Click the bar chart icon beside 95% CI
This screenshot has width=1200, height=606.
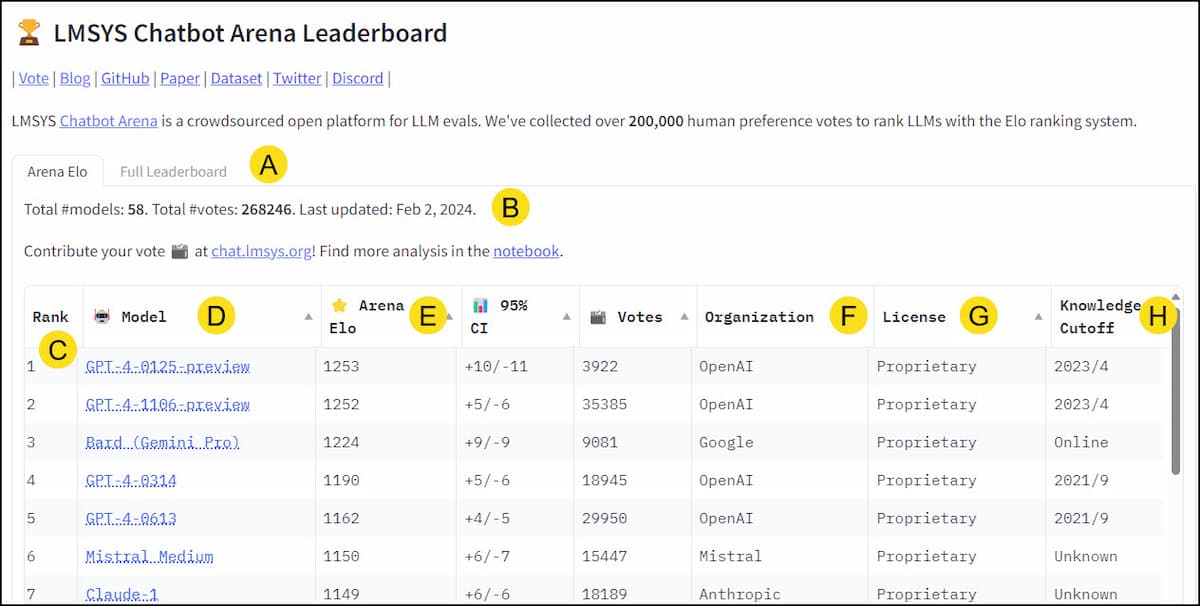tap(480, 305)
